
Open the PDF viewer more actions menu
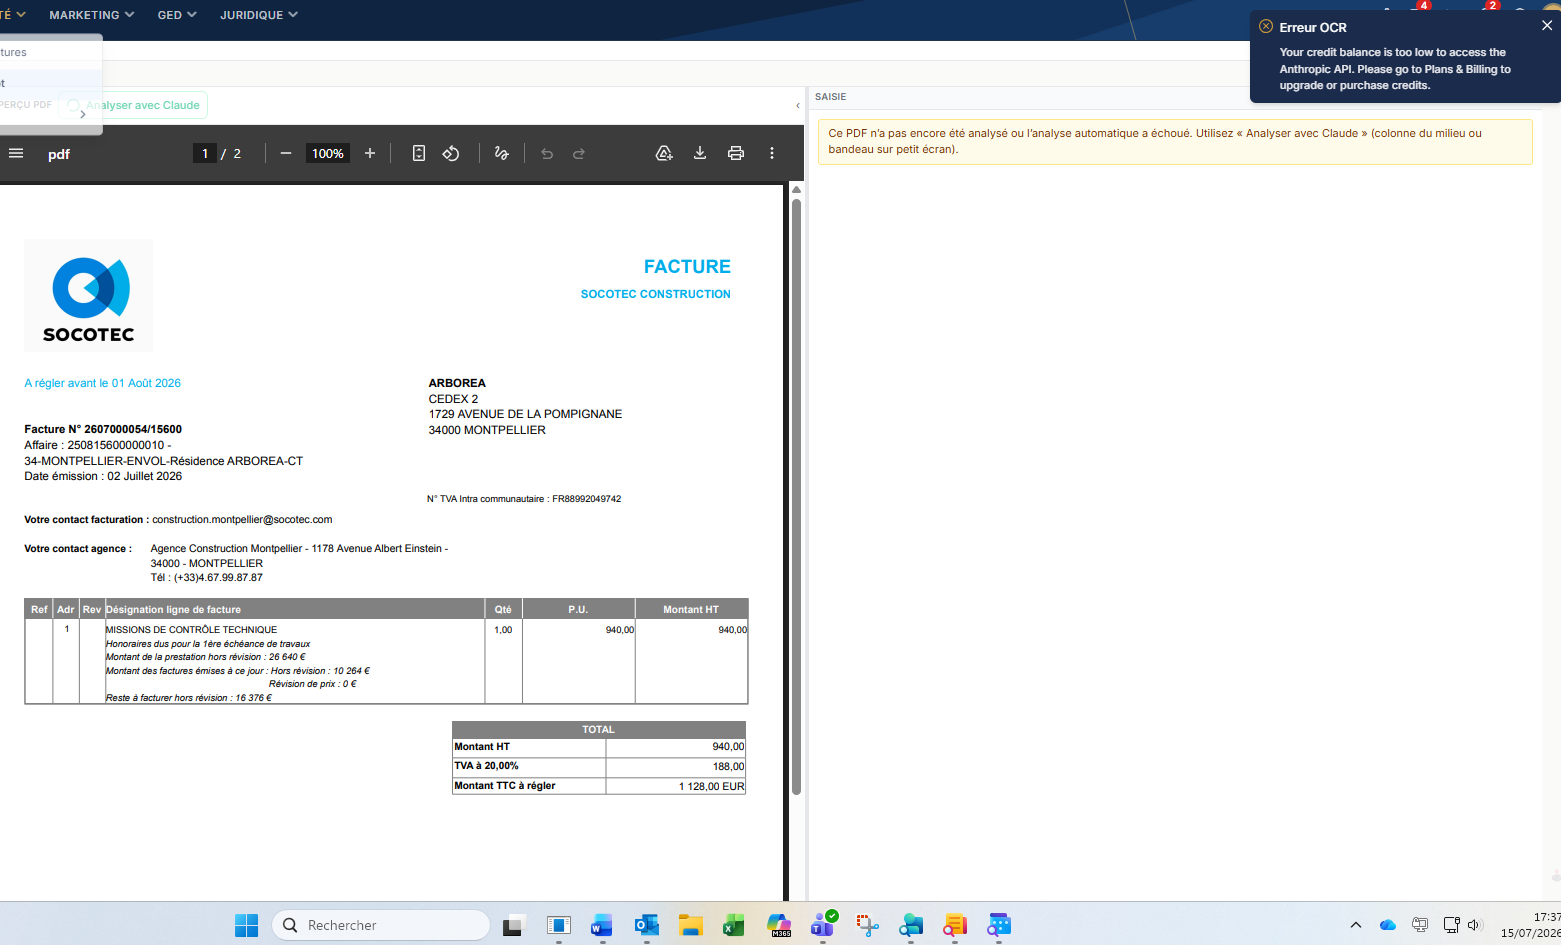pyautogui.click(x=772, y=153)
